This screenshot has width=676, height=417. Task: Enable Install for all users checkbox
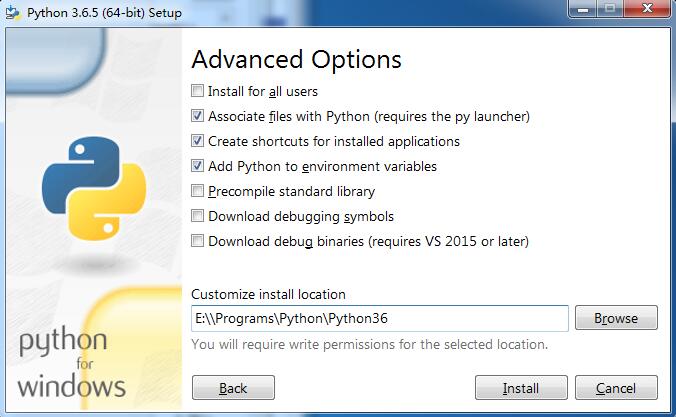(x=197, y=91)
